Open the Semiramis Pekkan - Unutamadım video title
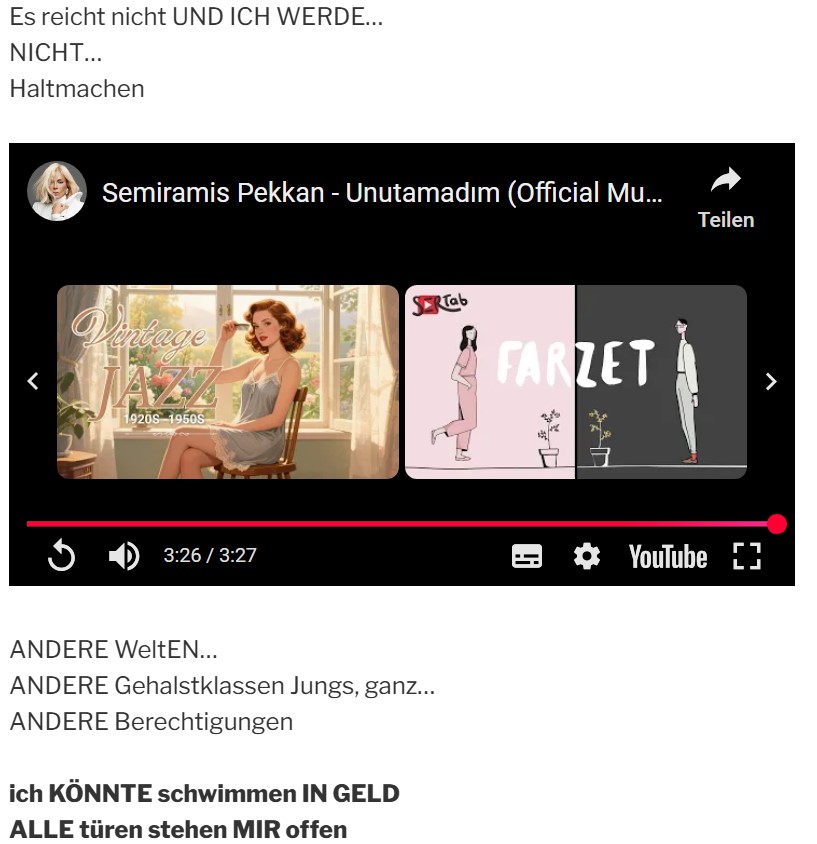The image size is (817, 844). (x=382, y=193)
